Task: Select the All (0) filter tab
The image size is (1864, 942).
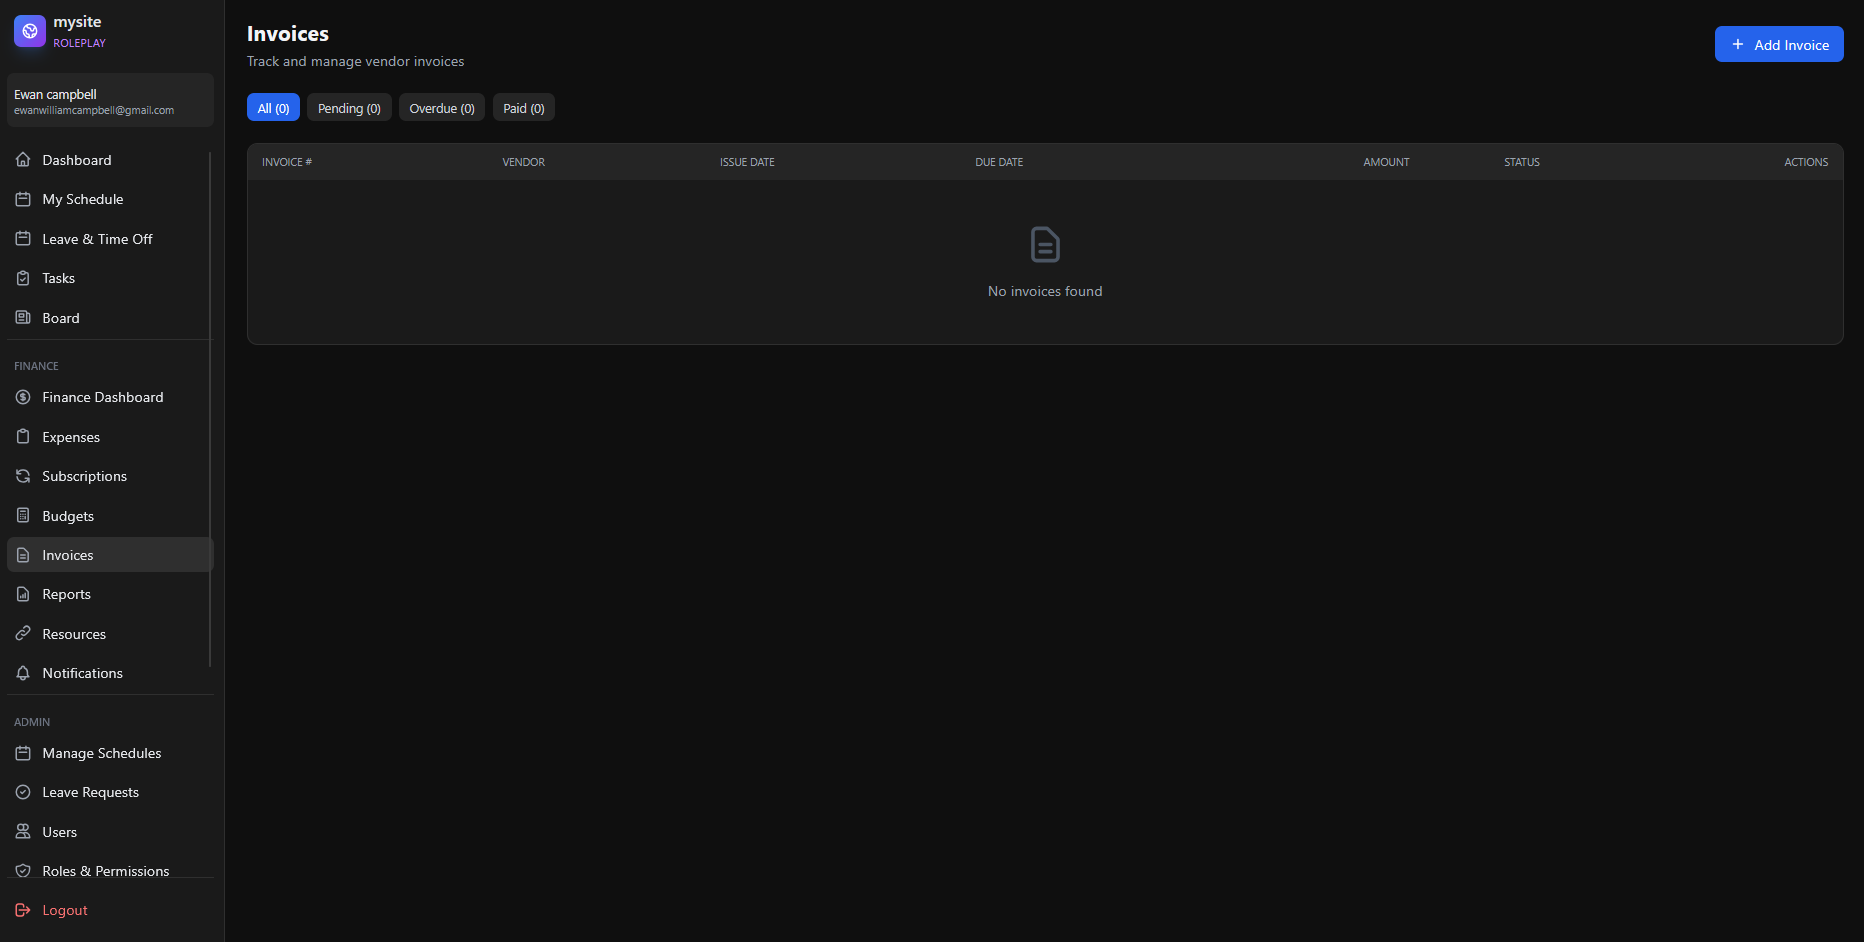Action: [x=273, y=108]
